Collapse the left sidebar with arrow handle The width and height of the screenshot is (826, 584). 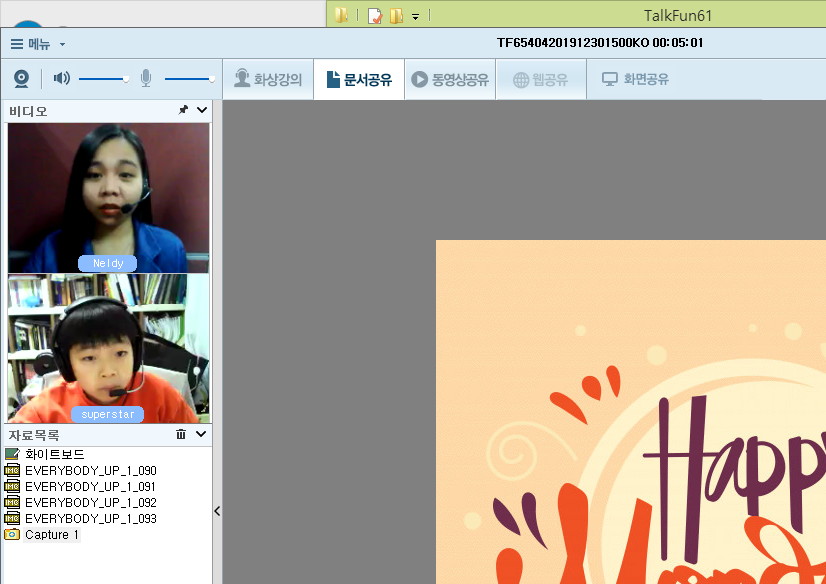click(217, 511)
